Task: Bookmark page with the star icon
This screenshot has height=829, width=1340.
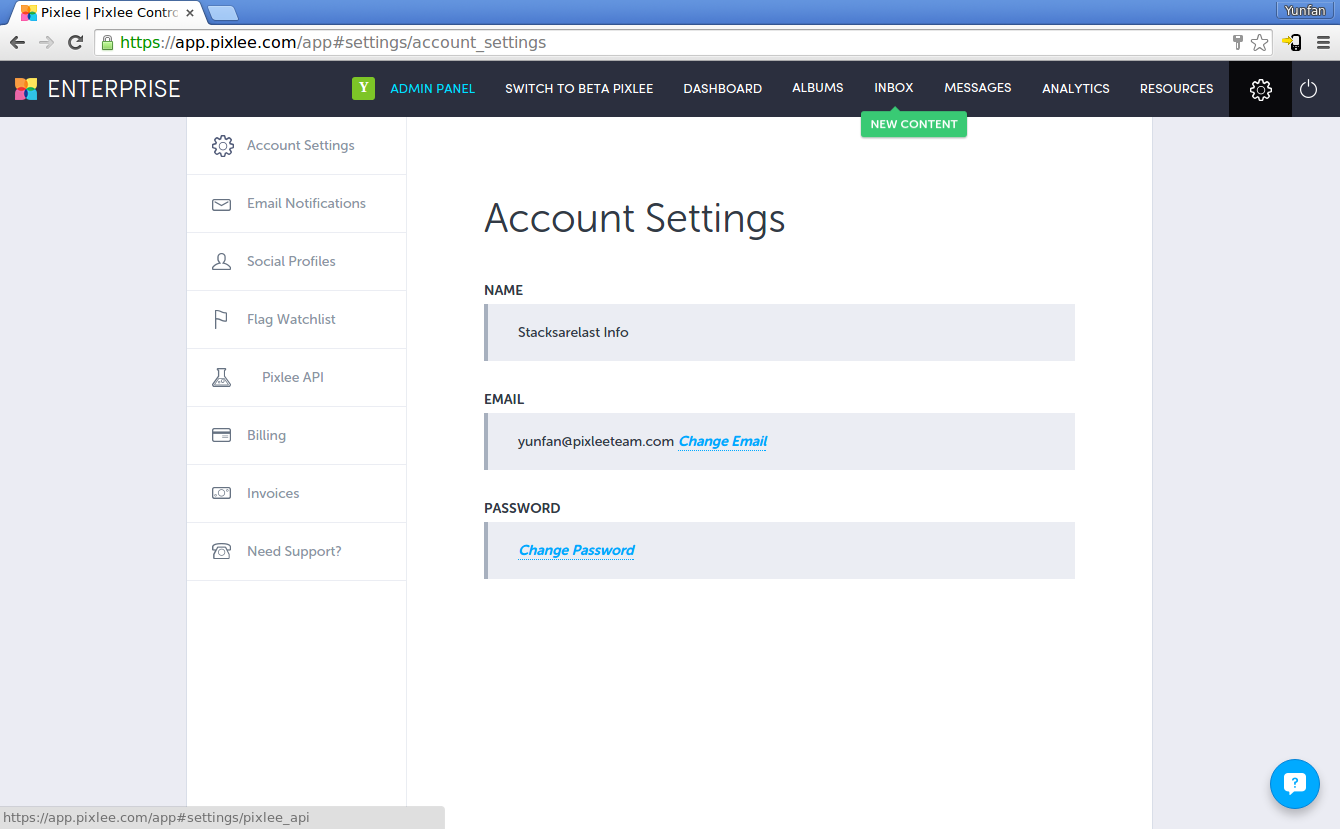Action: click(x=1260, y=42)
